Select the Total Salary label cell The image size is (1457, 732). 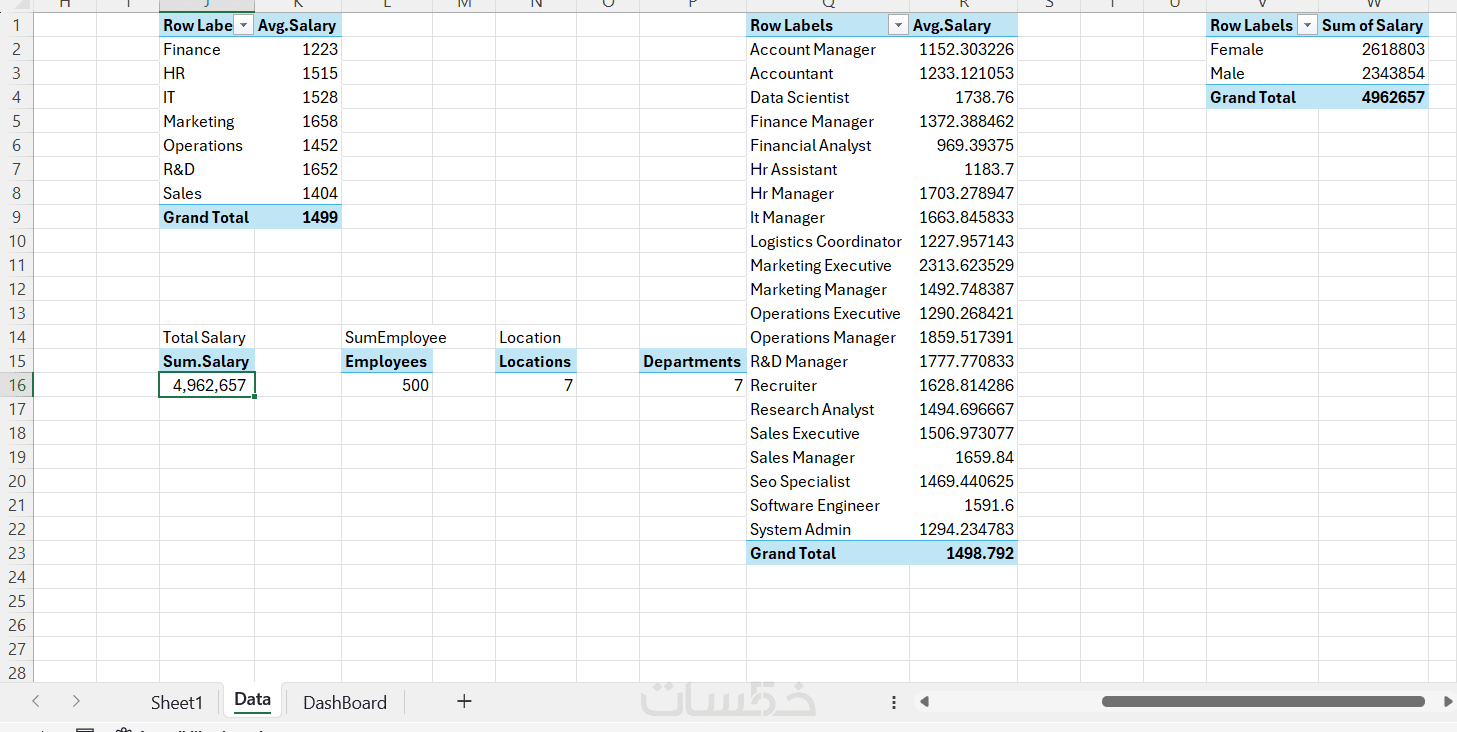(207, 337)
